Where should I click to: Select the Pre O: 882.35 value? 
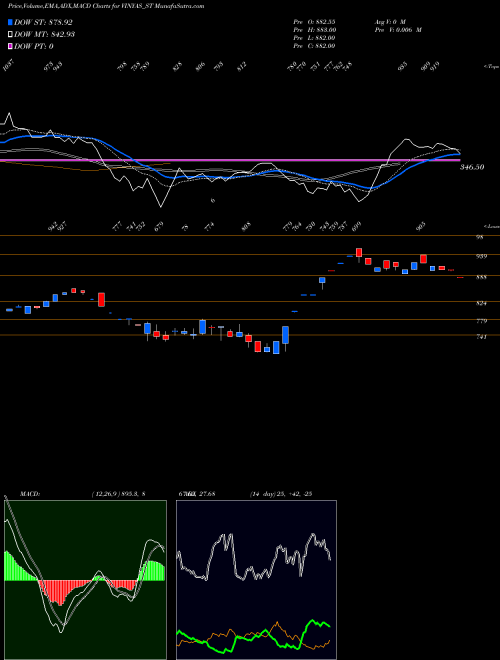point(314,22)
